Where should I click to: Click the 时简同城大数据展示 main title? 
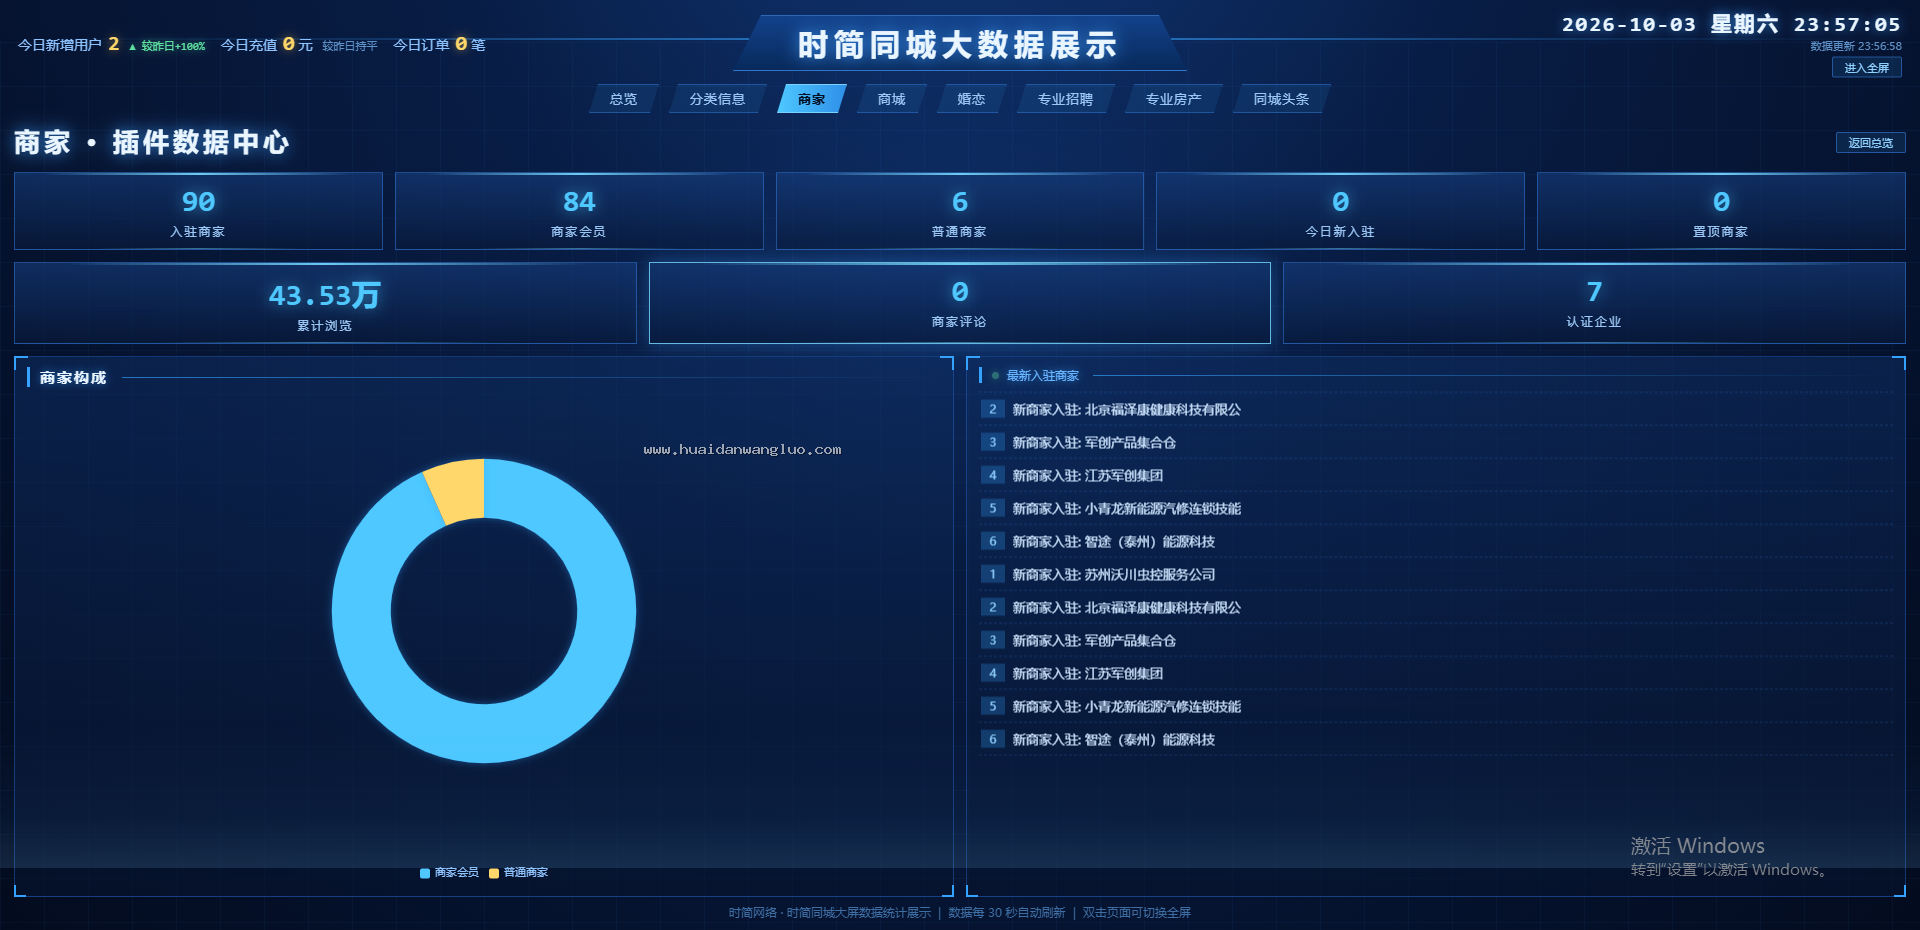coord(957,45)
